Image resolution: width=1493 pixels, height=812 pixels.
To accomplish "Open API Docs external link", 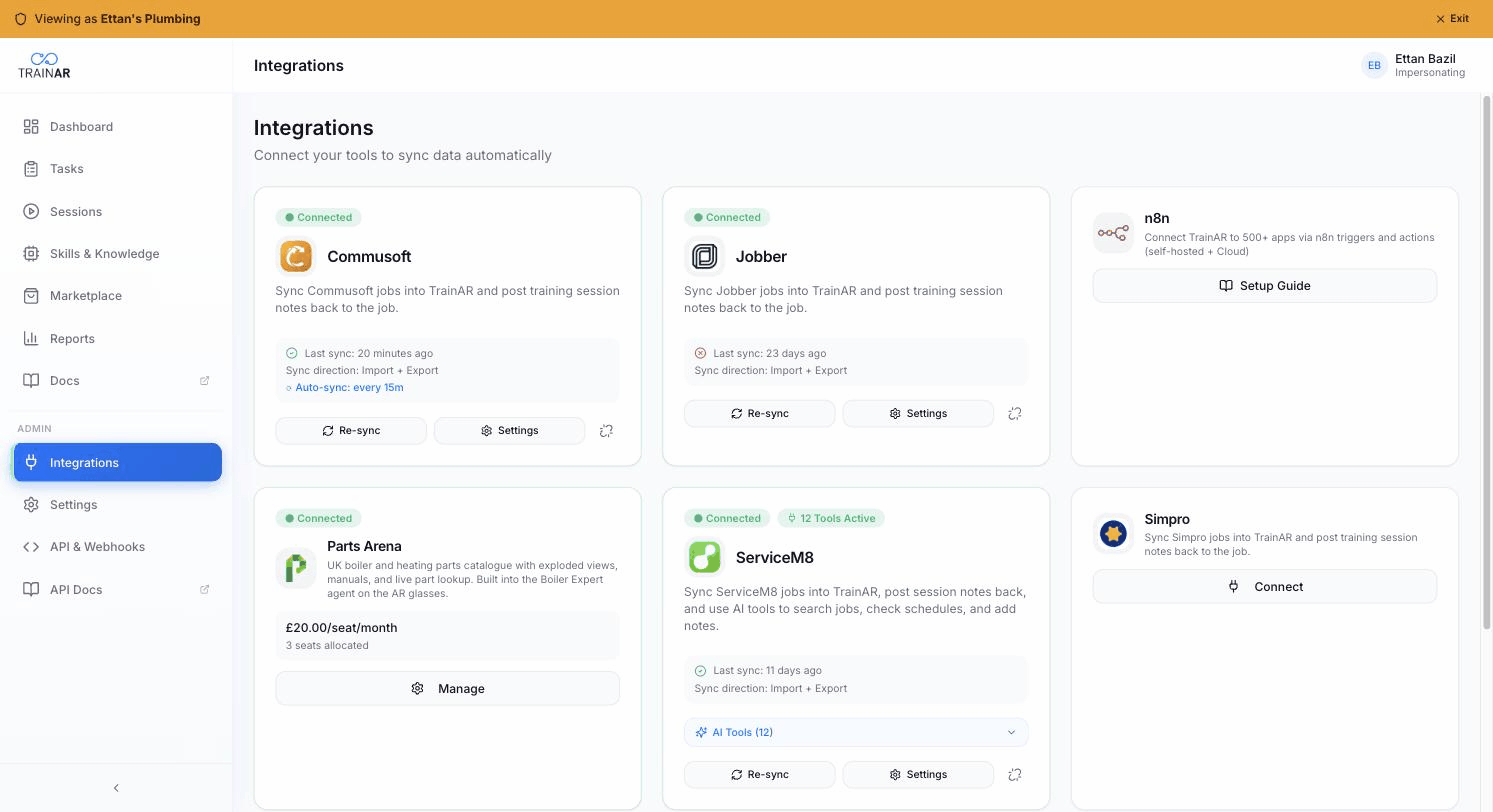I will [117, 590].
